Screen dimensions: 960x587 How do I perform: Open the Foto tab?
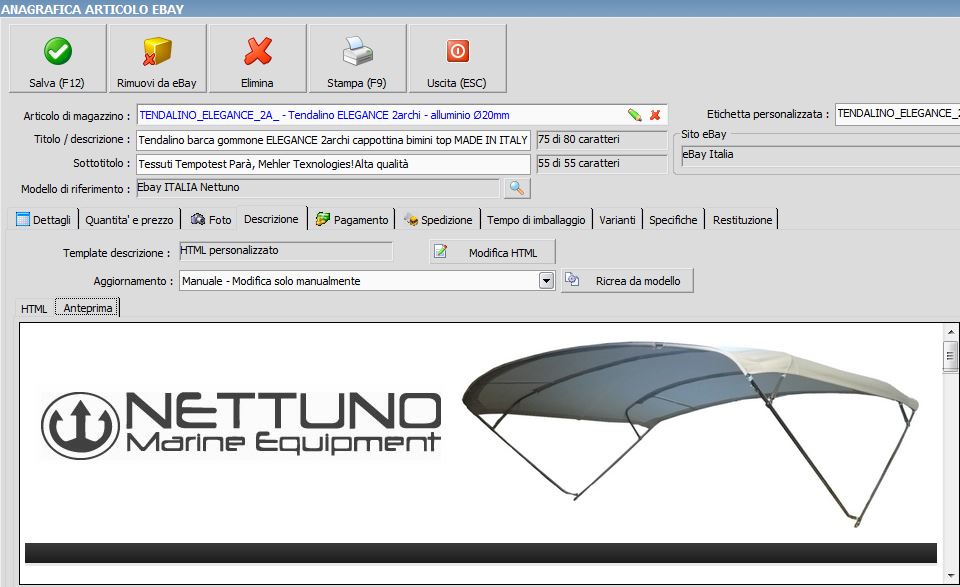211,219
